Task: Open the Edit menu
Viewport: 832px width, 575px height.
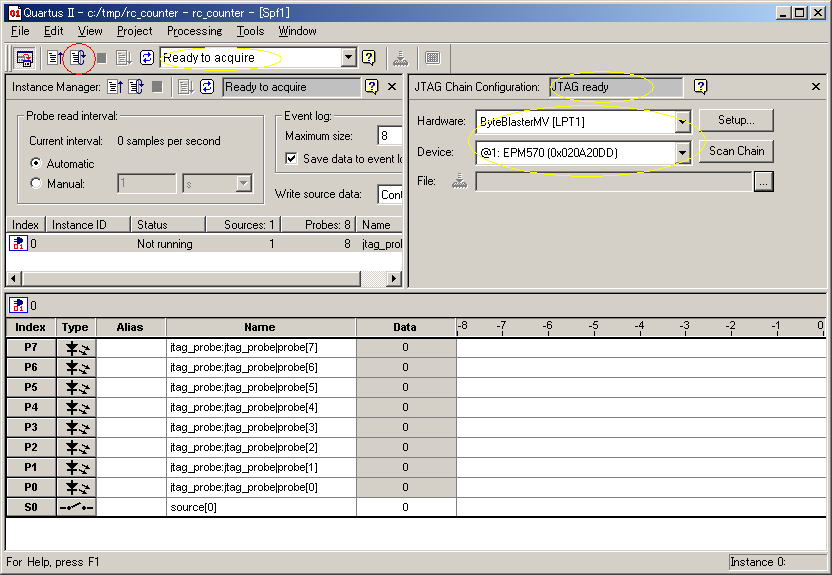Action: click(54, 31)
